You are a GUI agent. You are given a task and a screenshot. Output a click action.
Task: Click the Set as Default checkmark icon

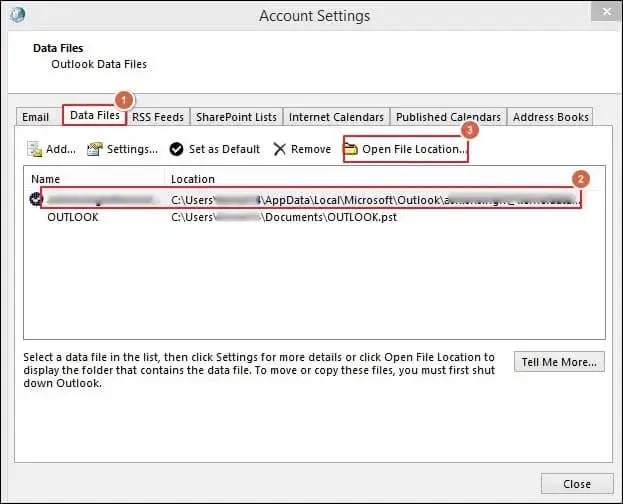(176, 149)
